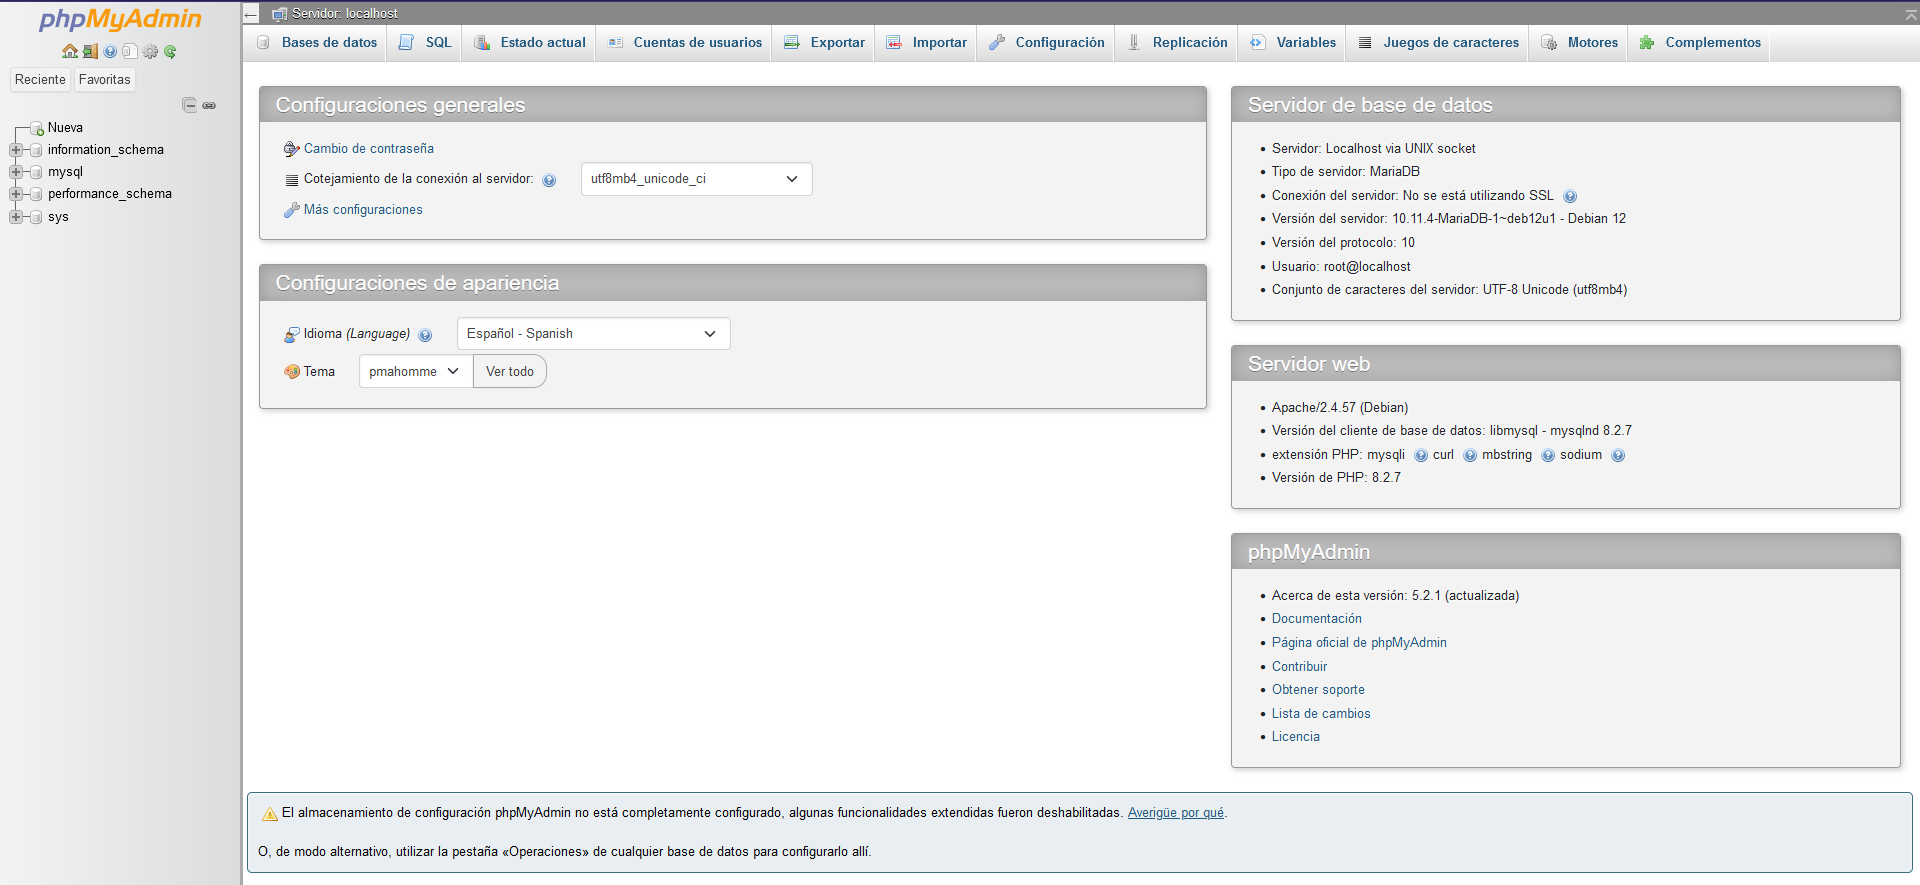Image resolution: width=1920 pixels, height=885 pixels.
Task: Click the password change key icon
Action: coord(291,149)
